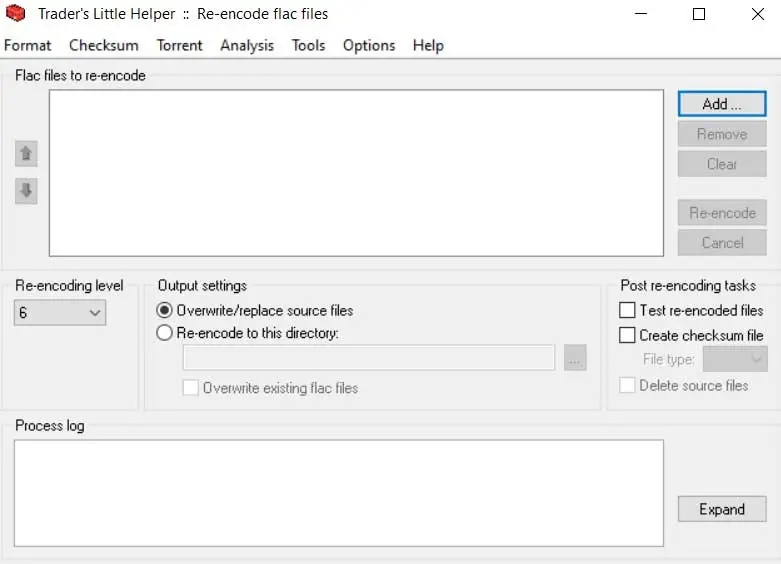The height and width of the screenshot is (564, 781).
Task: Click the output directory text field
Action: pyautogui.click(x=369, y=358)
